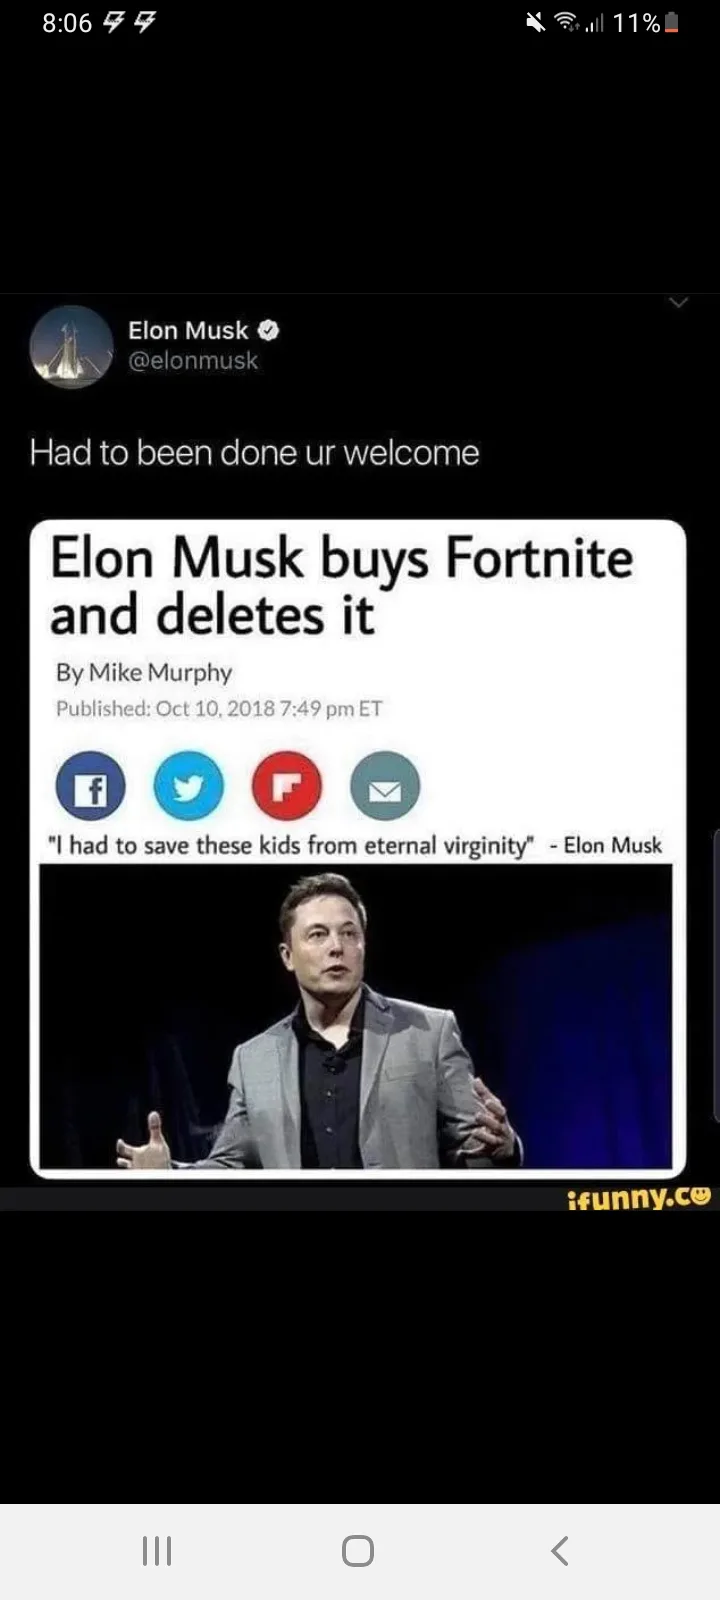The height and width of the screenshot is (1600, 720).
Task: Click the Elon Musk display name
Action: (188, 330)
